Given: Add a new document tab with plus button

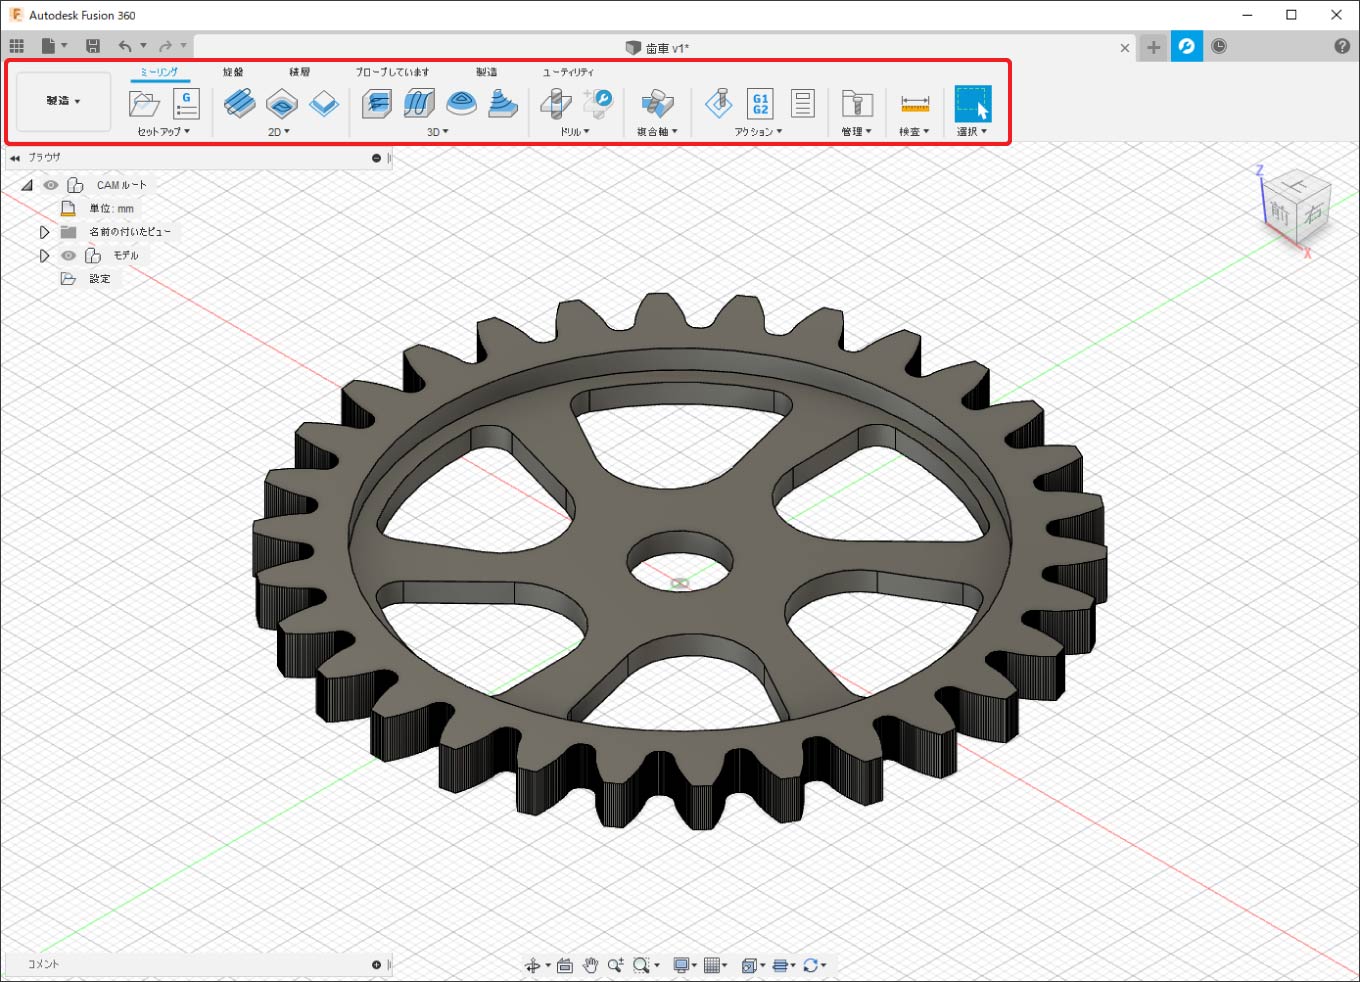Looking at the screenshot, I should [1153, 47].
